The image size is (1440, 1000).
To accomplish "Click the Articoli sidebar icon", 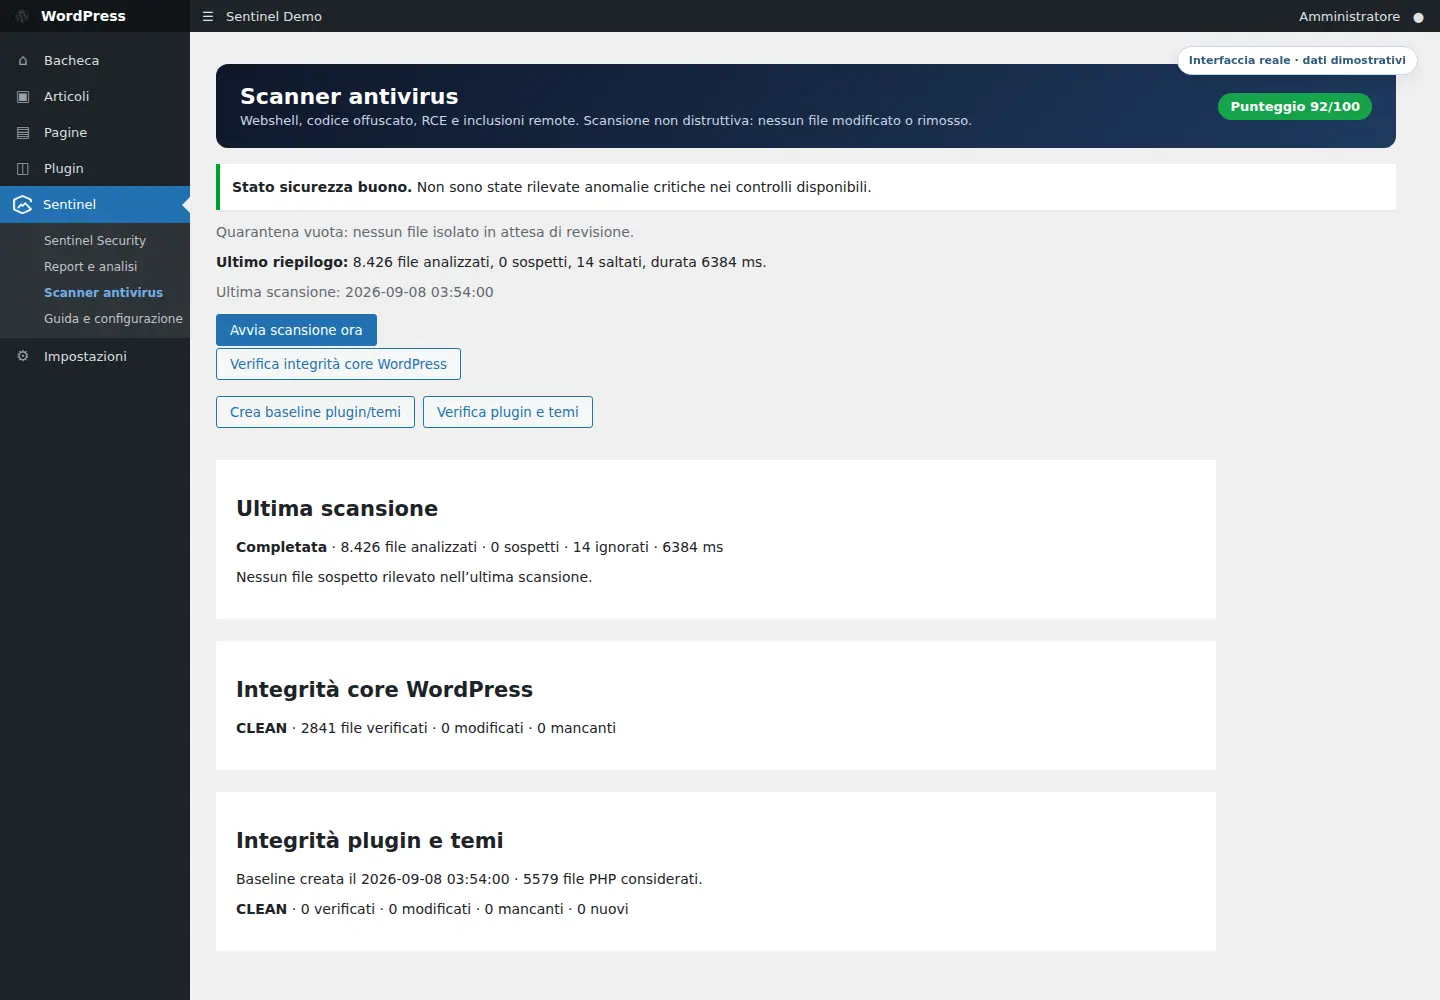I will click(23, 97).
